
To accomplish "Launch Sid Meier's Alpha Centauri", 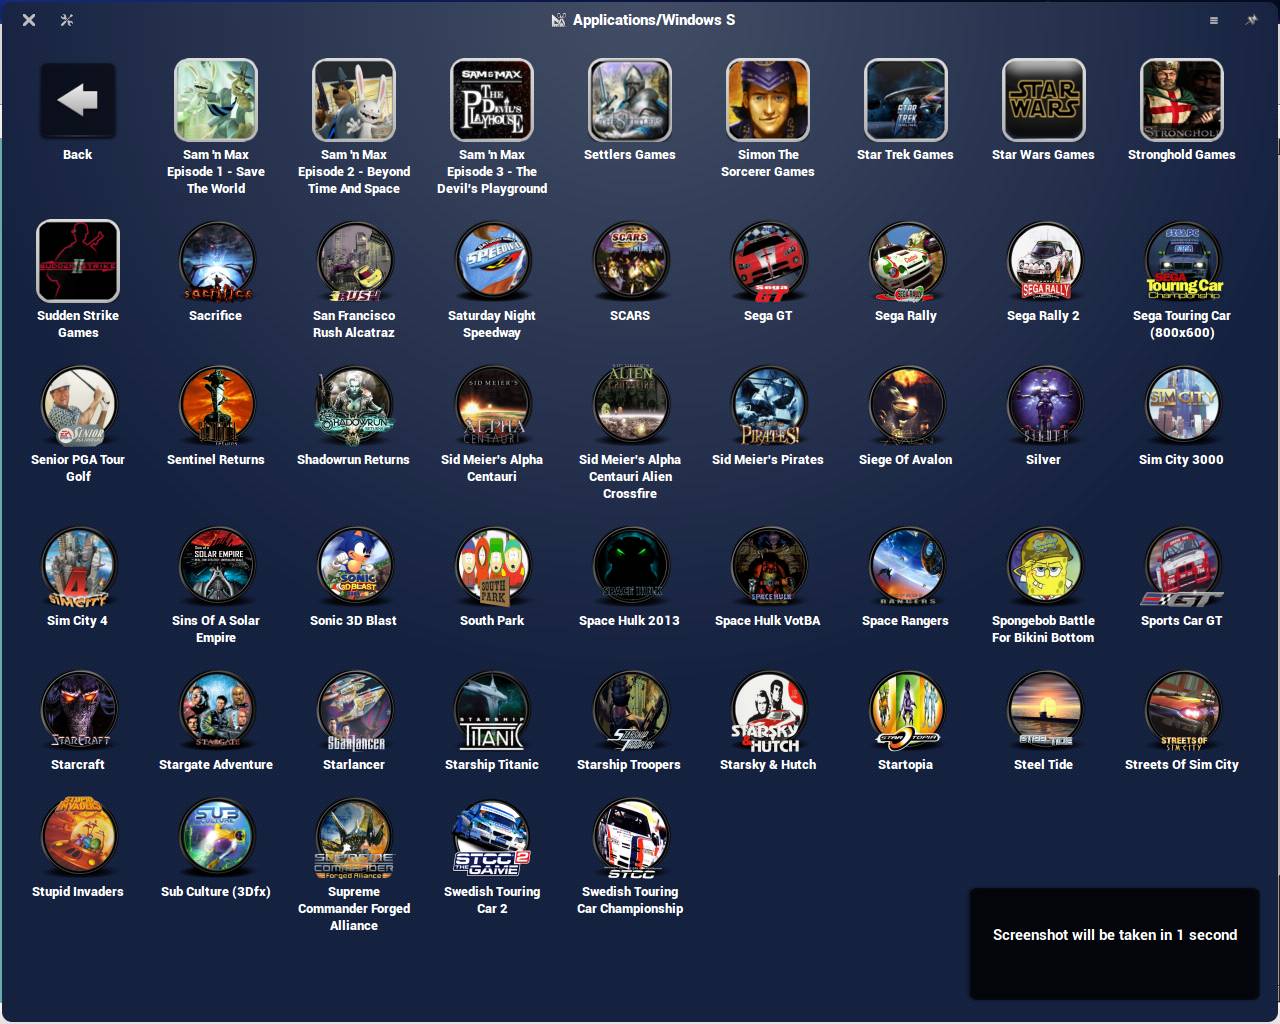I will (x=492, y=405).
